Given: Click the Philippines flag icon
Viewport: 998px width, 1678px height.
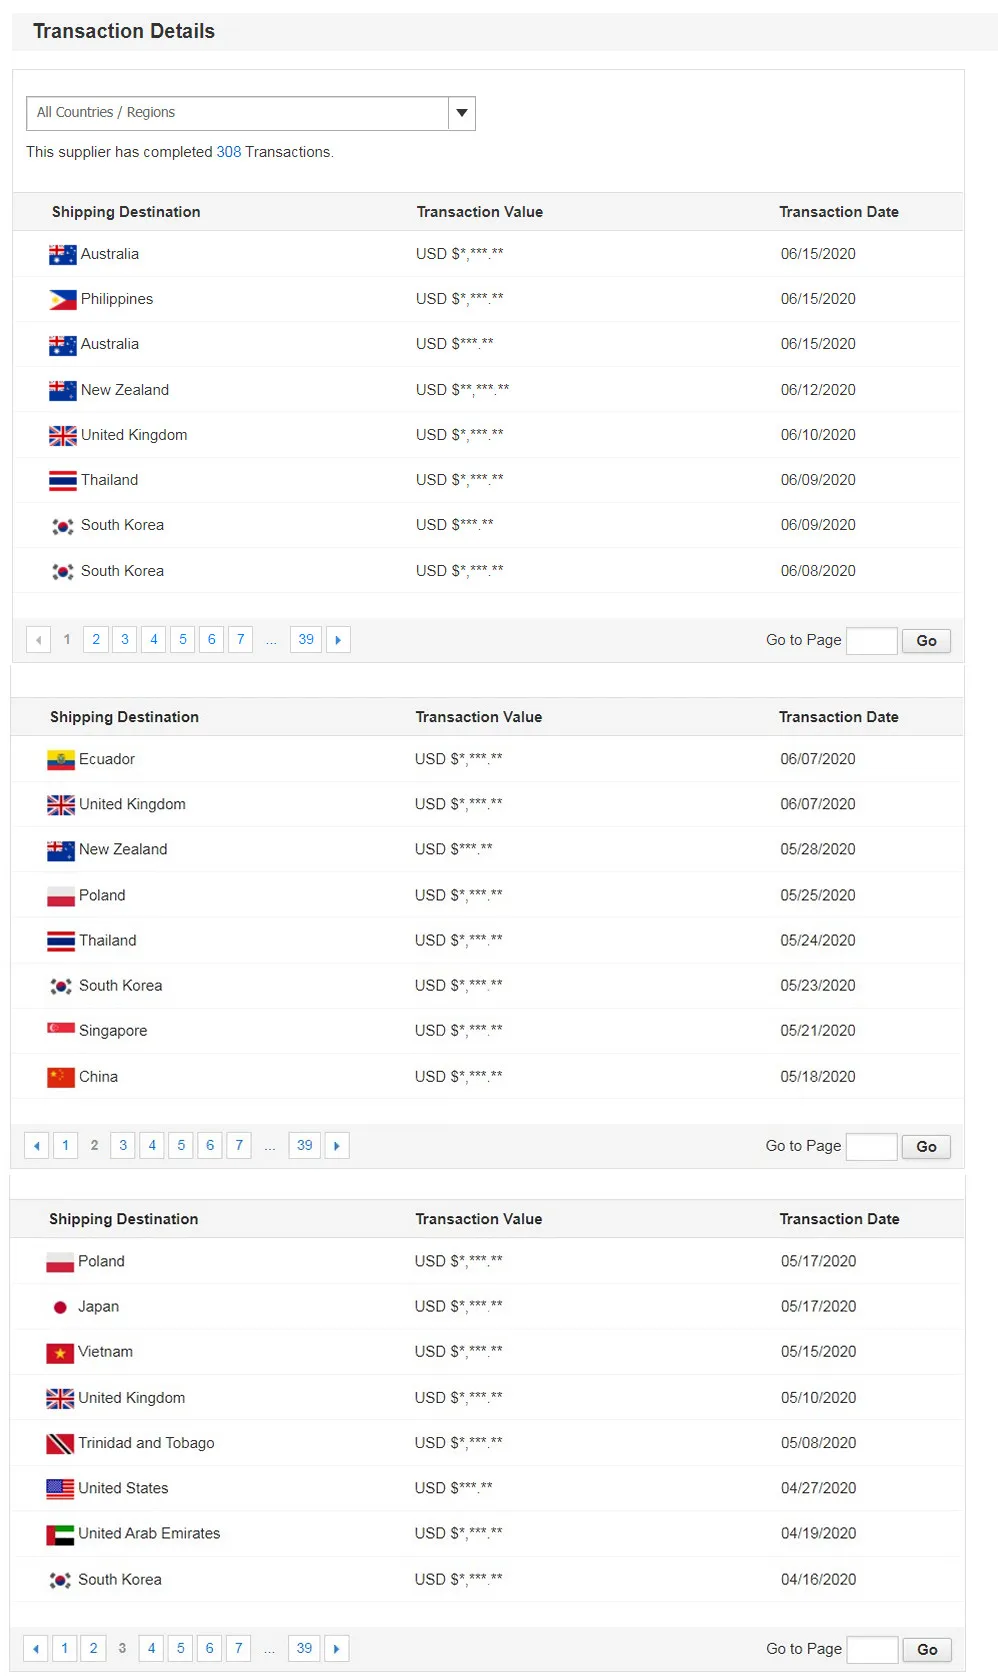Looking at the screenshot, I should [62, 299].
